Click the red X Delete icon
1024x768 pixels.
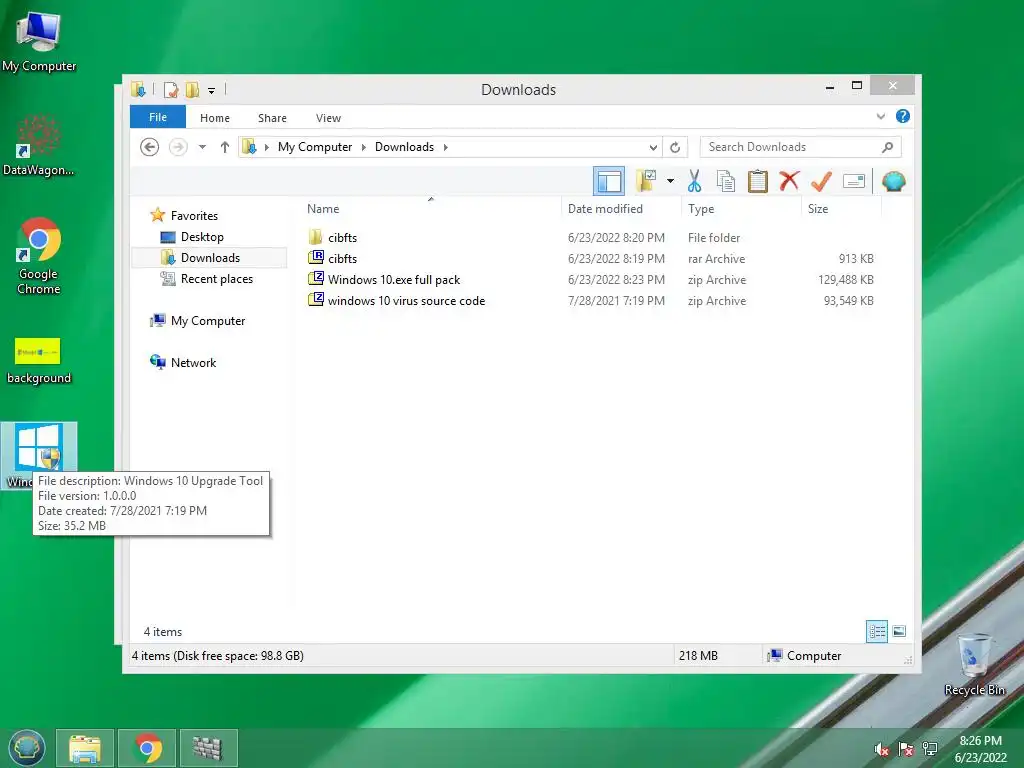tap(789, 181)
